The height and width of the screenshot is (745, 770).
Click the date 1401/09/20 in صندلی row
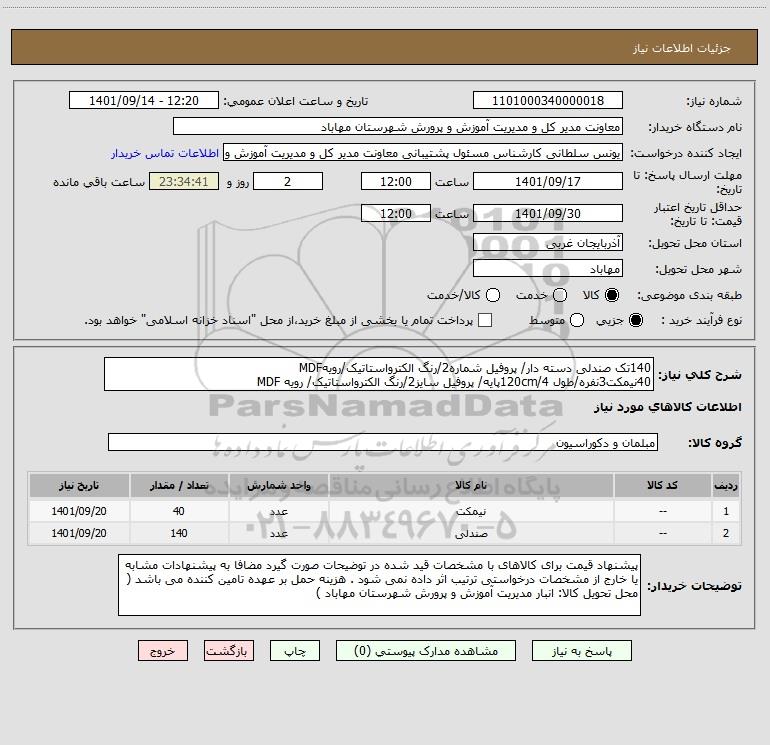(79, 533)
